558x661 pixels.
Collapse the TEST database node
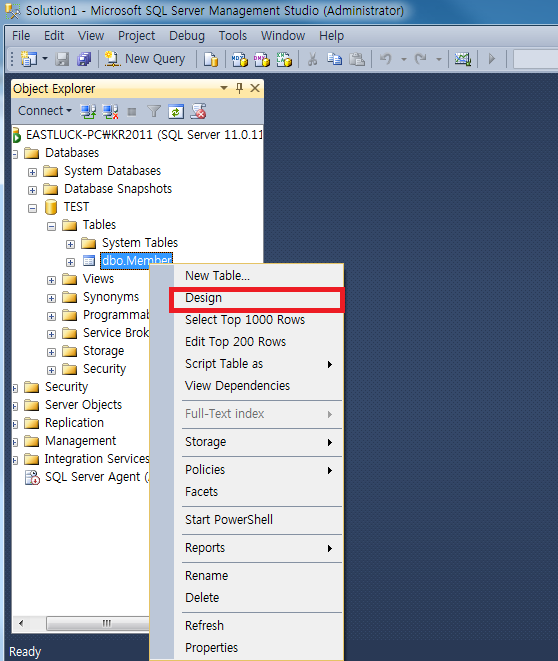[32, 208]
